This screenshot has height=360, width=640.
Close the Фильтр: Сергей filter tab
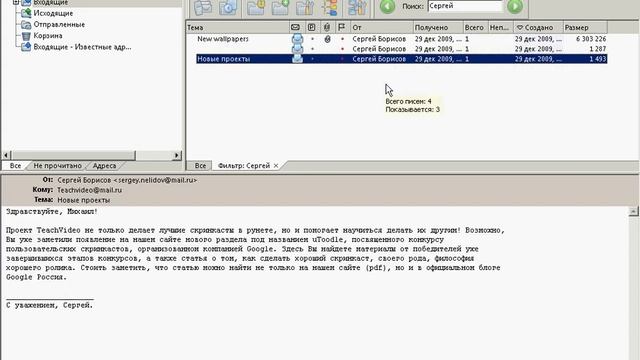tap(276, 166)
